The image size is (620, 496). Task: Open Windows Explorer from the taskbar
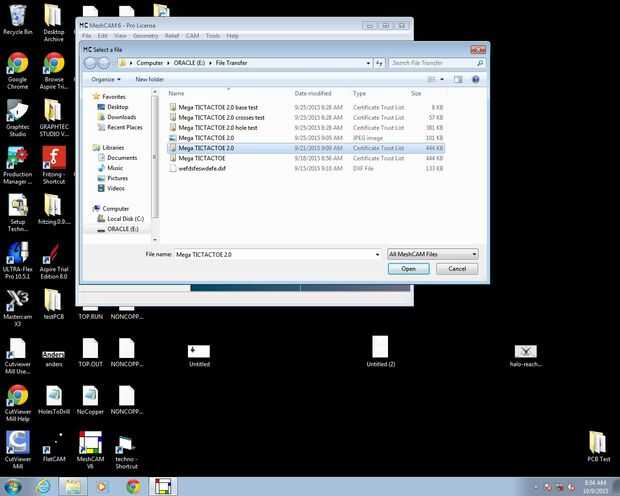click(x=73, y=487)
